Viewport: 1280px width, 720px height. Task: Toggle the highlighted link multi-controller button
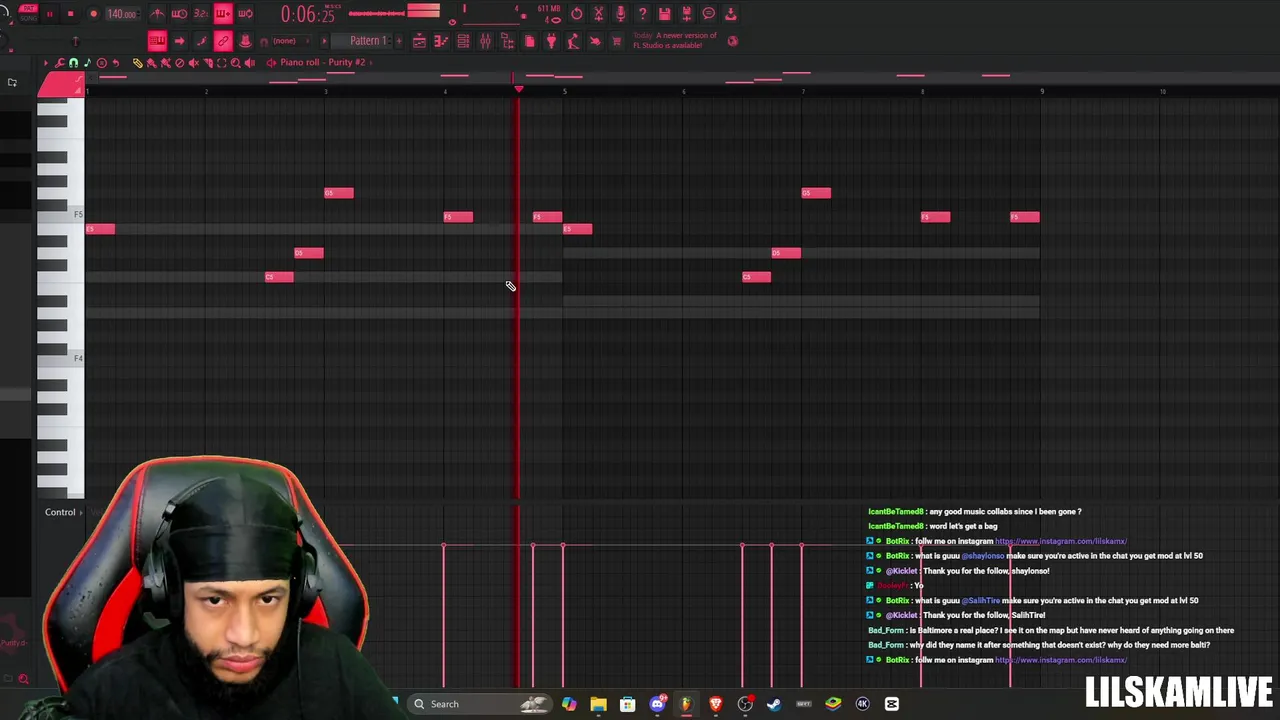coord(223,41)
